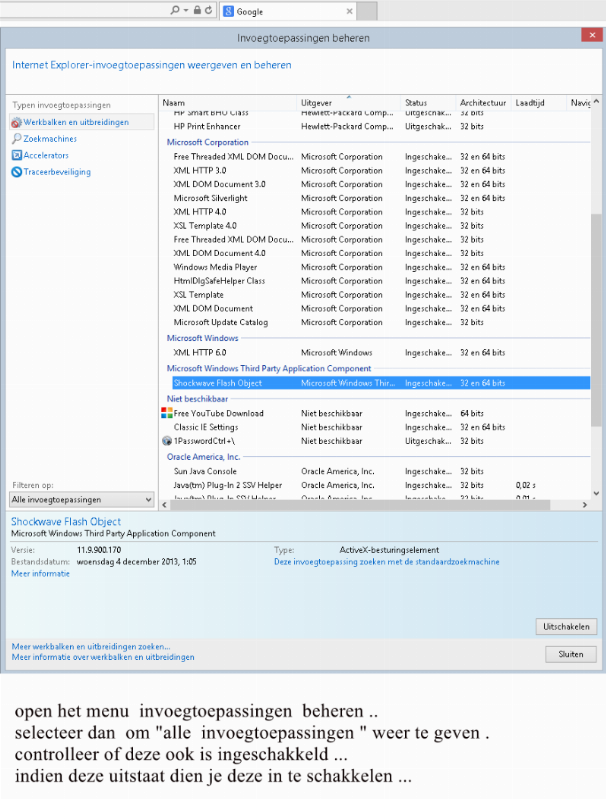Click the address bar search magnifier icon
The height and width of the screenshot is (799, 606).
click(174, 11)
